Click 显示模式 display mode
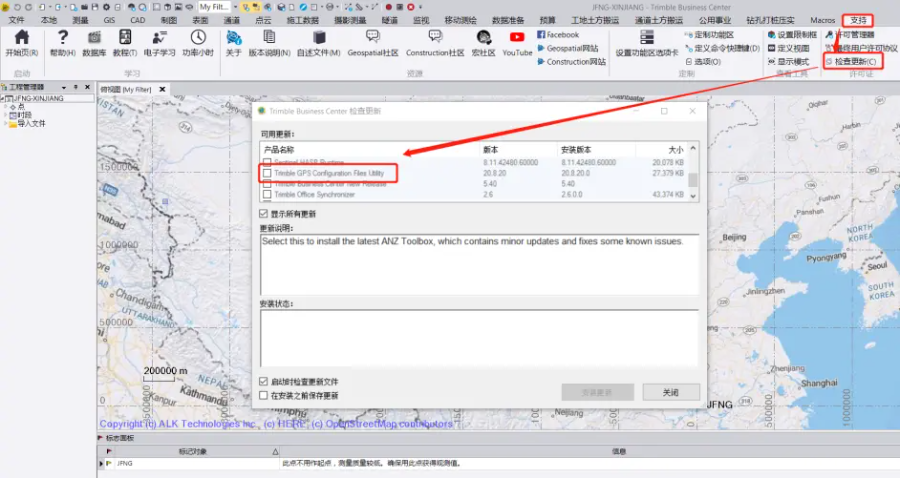This screenshot has width=900, height=478. (789, 61)
